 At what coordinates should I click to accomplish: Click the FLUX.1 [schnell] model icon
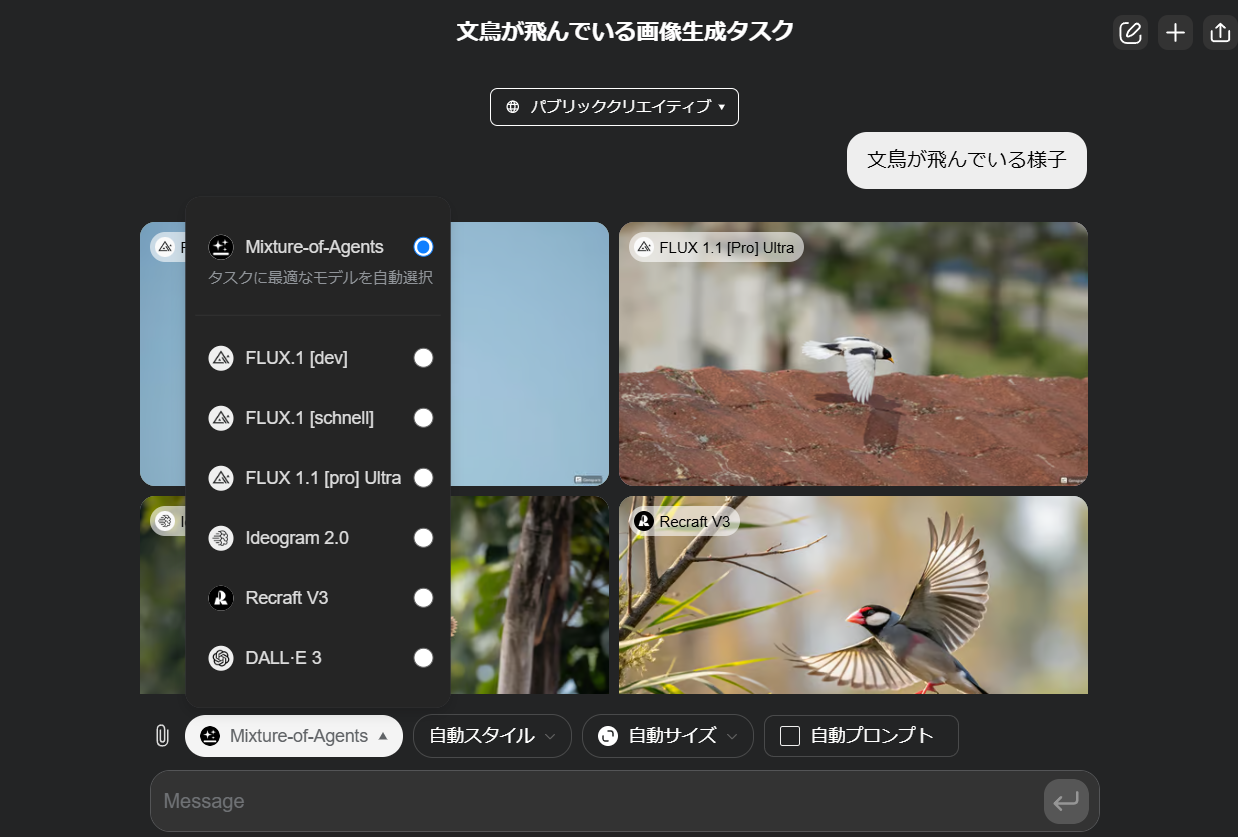(221, 418)
